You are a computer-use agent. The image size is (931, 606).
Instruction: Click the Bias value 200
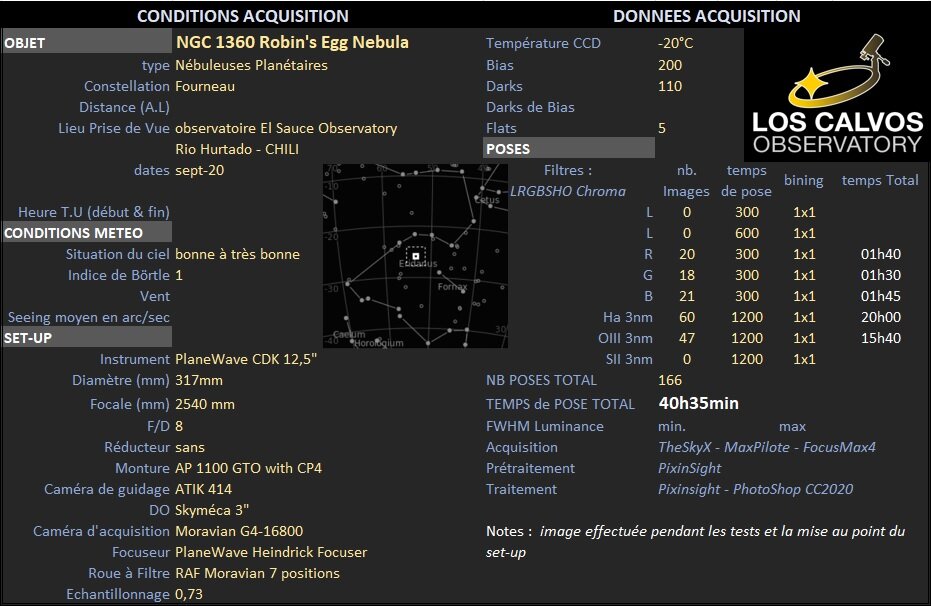pos(670,65)
